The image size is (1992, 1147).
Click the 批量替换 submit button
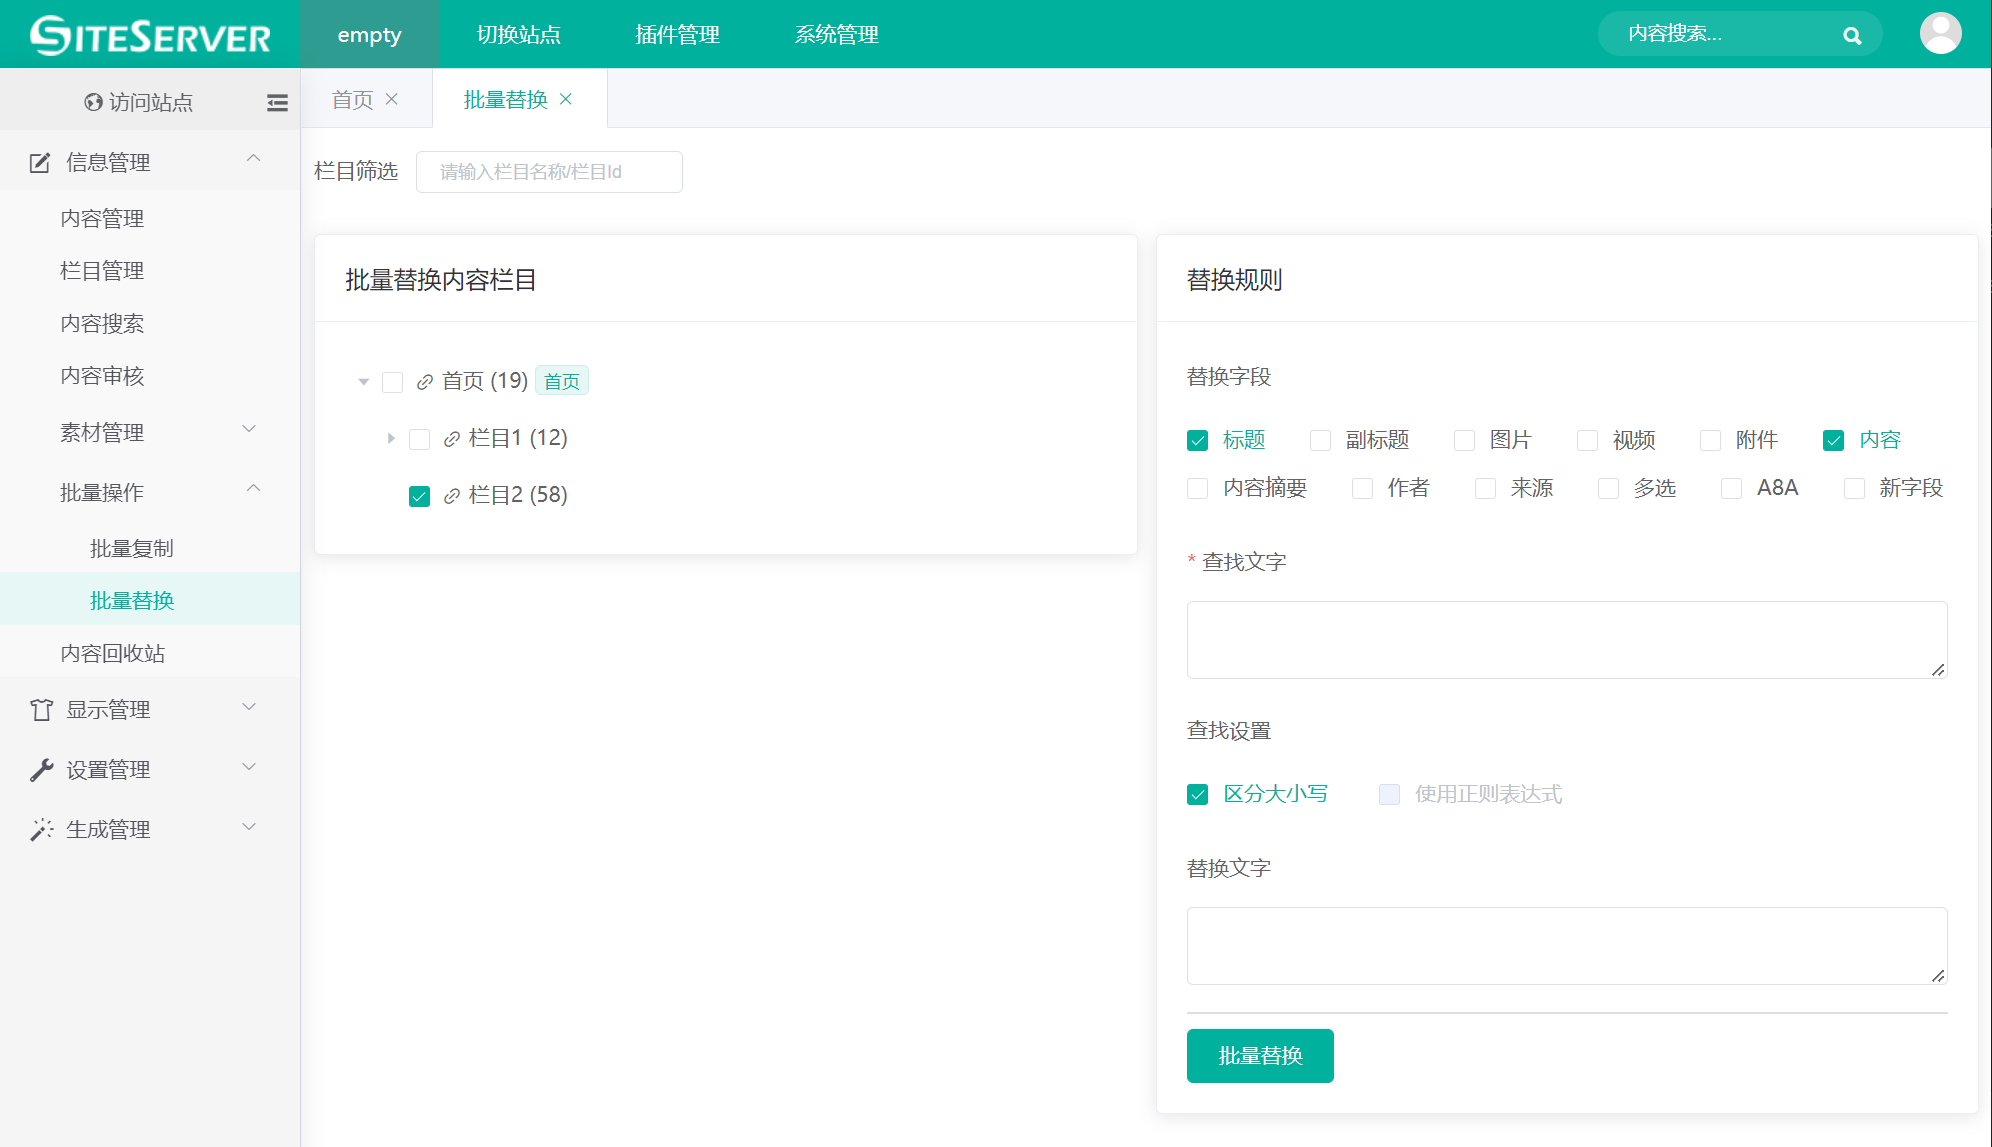click(x=1259, y=1056)
